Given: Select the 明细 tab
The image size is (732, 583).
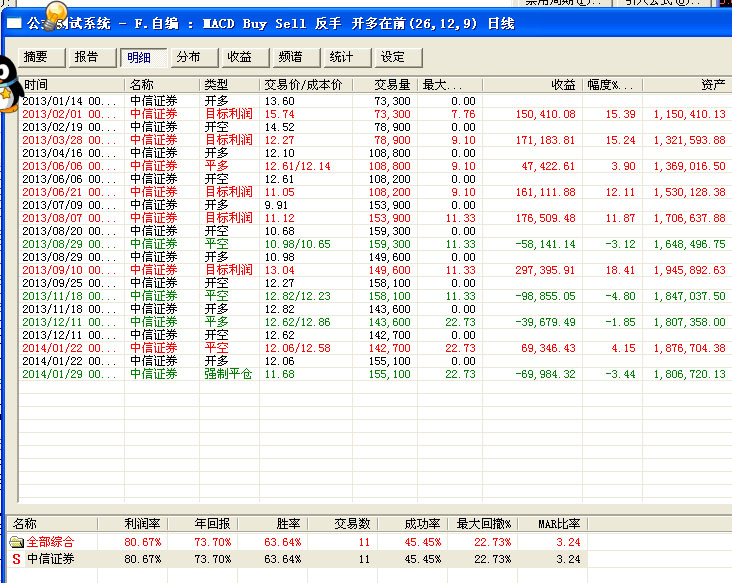Looking at the screenshot, I should pyautogui.click(x=143, y=57).
